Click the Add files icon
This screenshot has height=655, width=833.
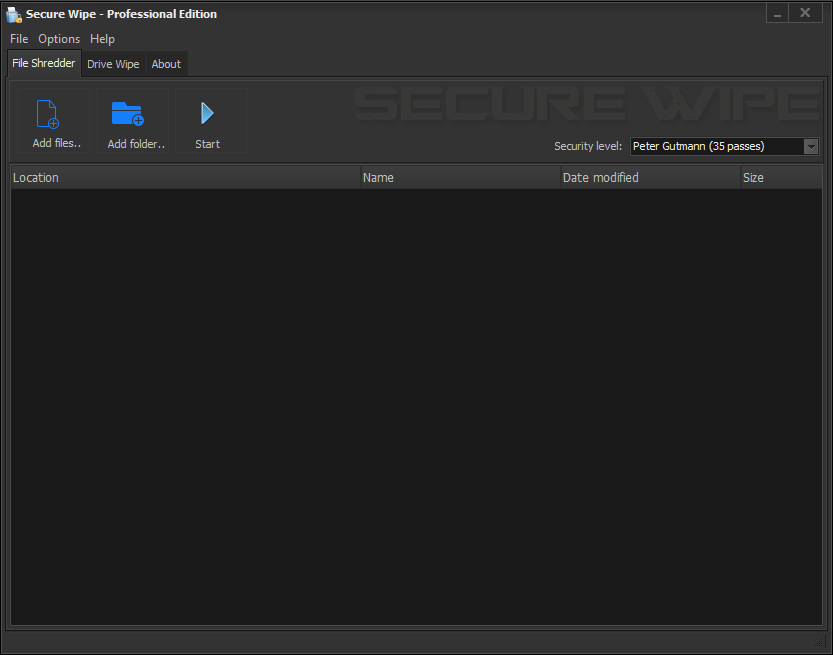pos(48,114)
